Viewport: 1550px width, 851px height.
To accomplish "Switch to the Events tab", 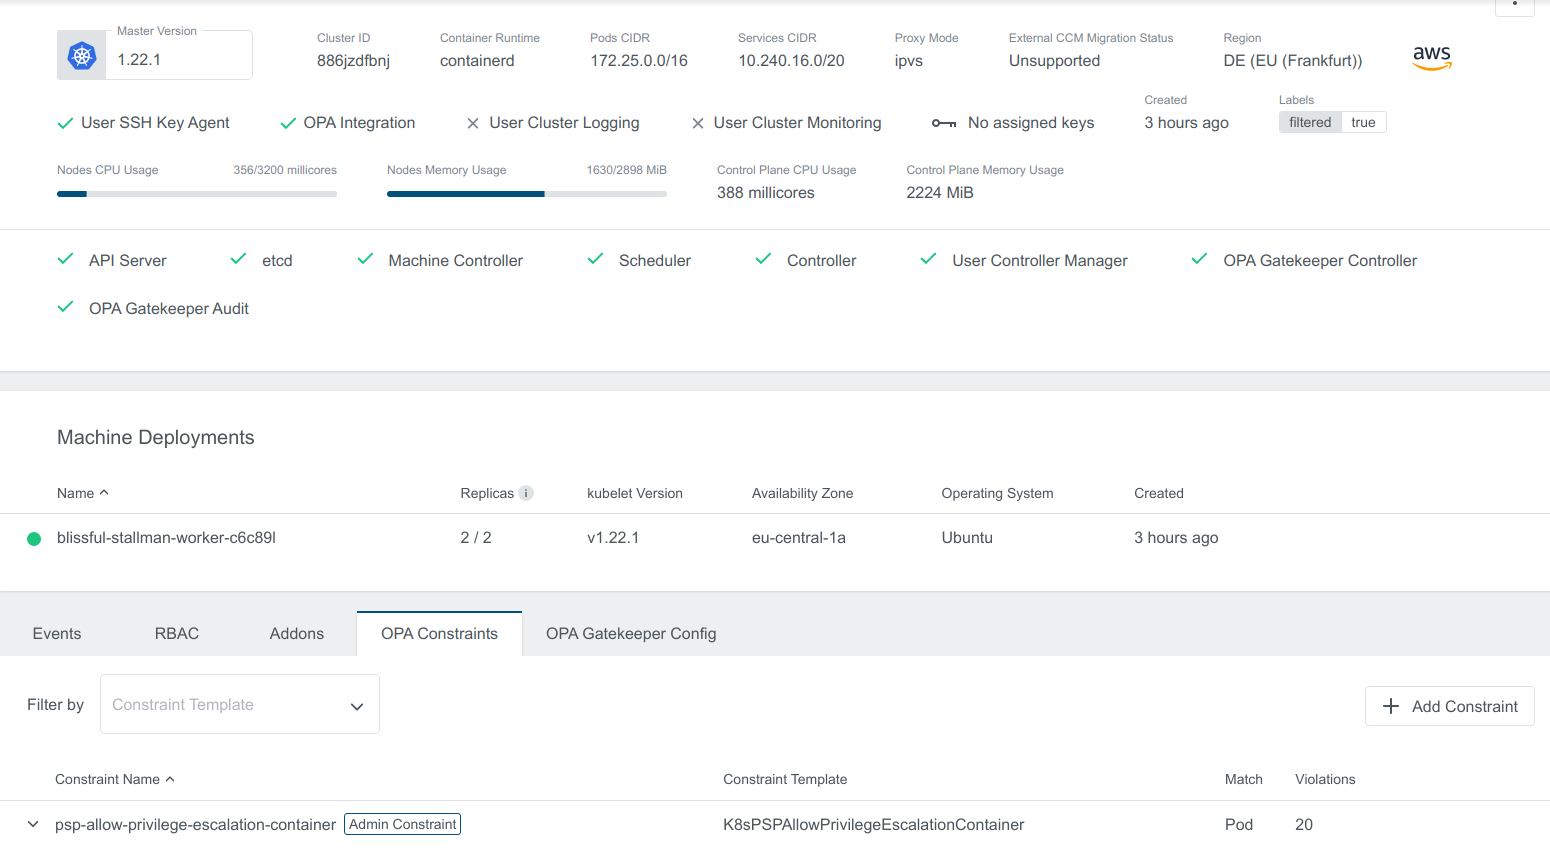I will (x=56, y=633).
